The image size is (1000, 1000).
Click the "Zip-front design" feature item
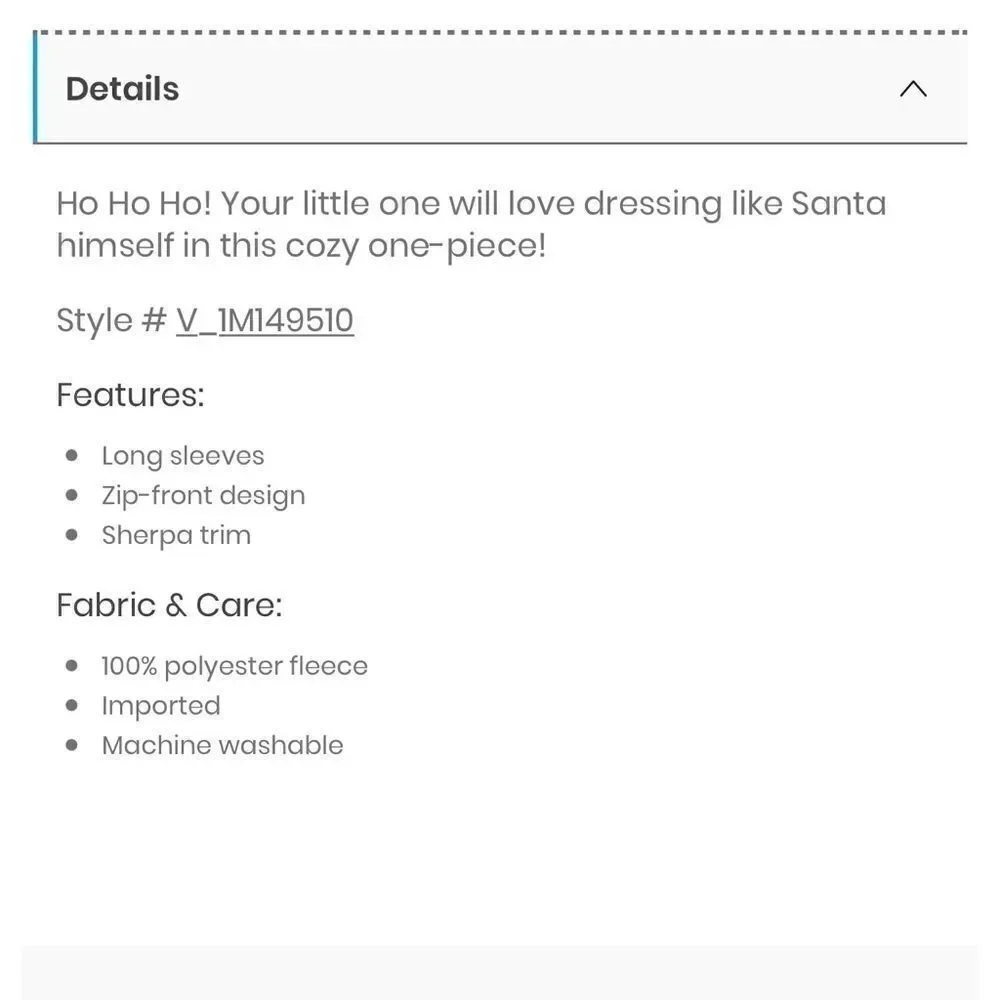203,496
